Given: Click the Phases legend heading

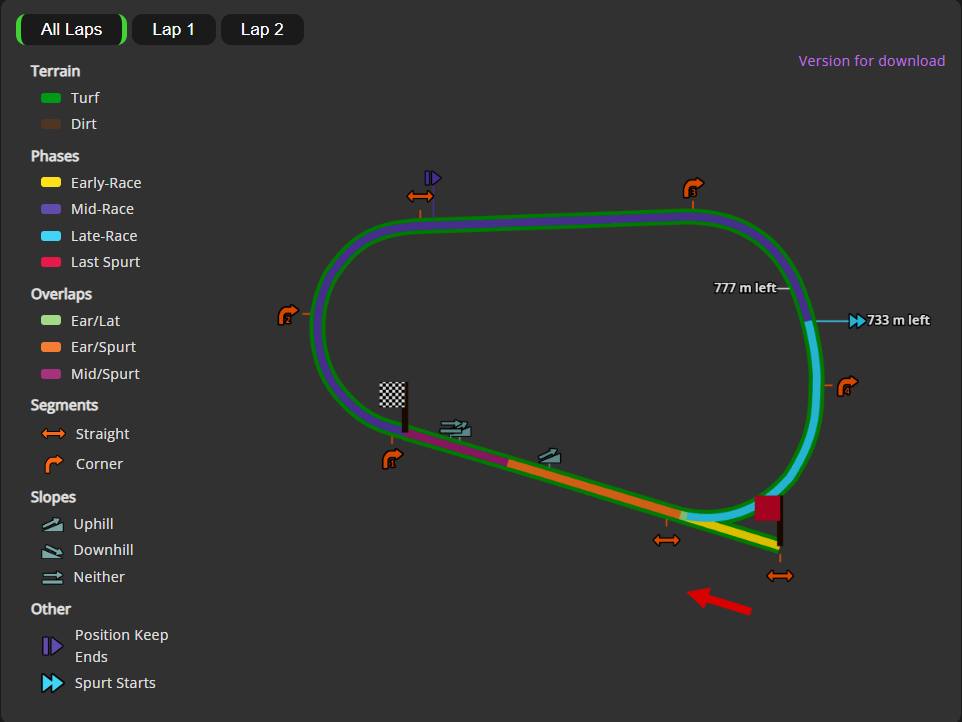Looking at the screenshot, I should pos(55,156).
